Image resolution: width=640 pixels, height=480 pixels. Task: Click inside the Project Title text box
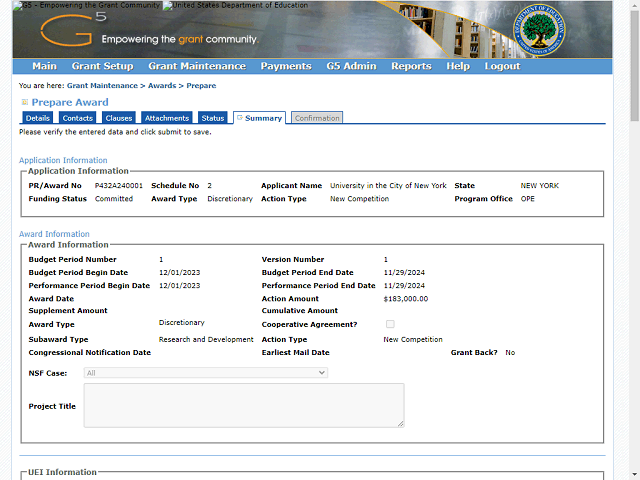(244, 405)
